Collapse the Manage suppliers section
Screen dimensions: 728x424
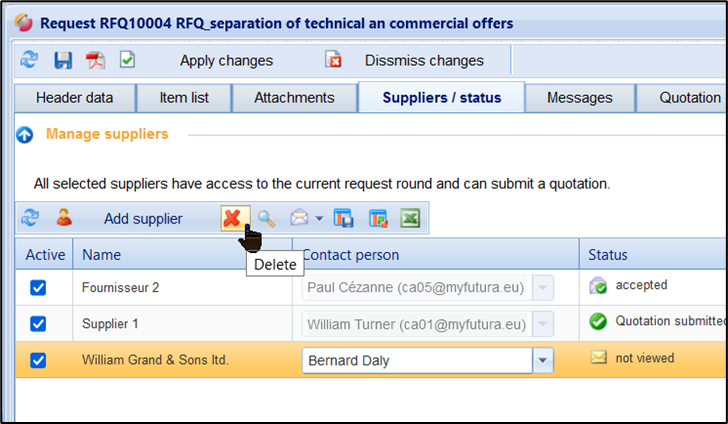[25, 134]
